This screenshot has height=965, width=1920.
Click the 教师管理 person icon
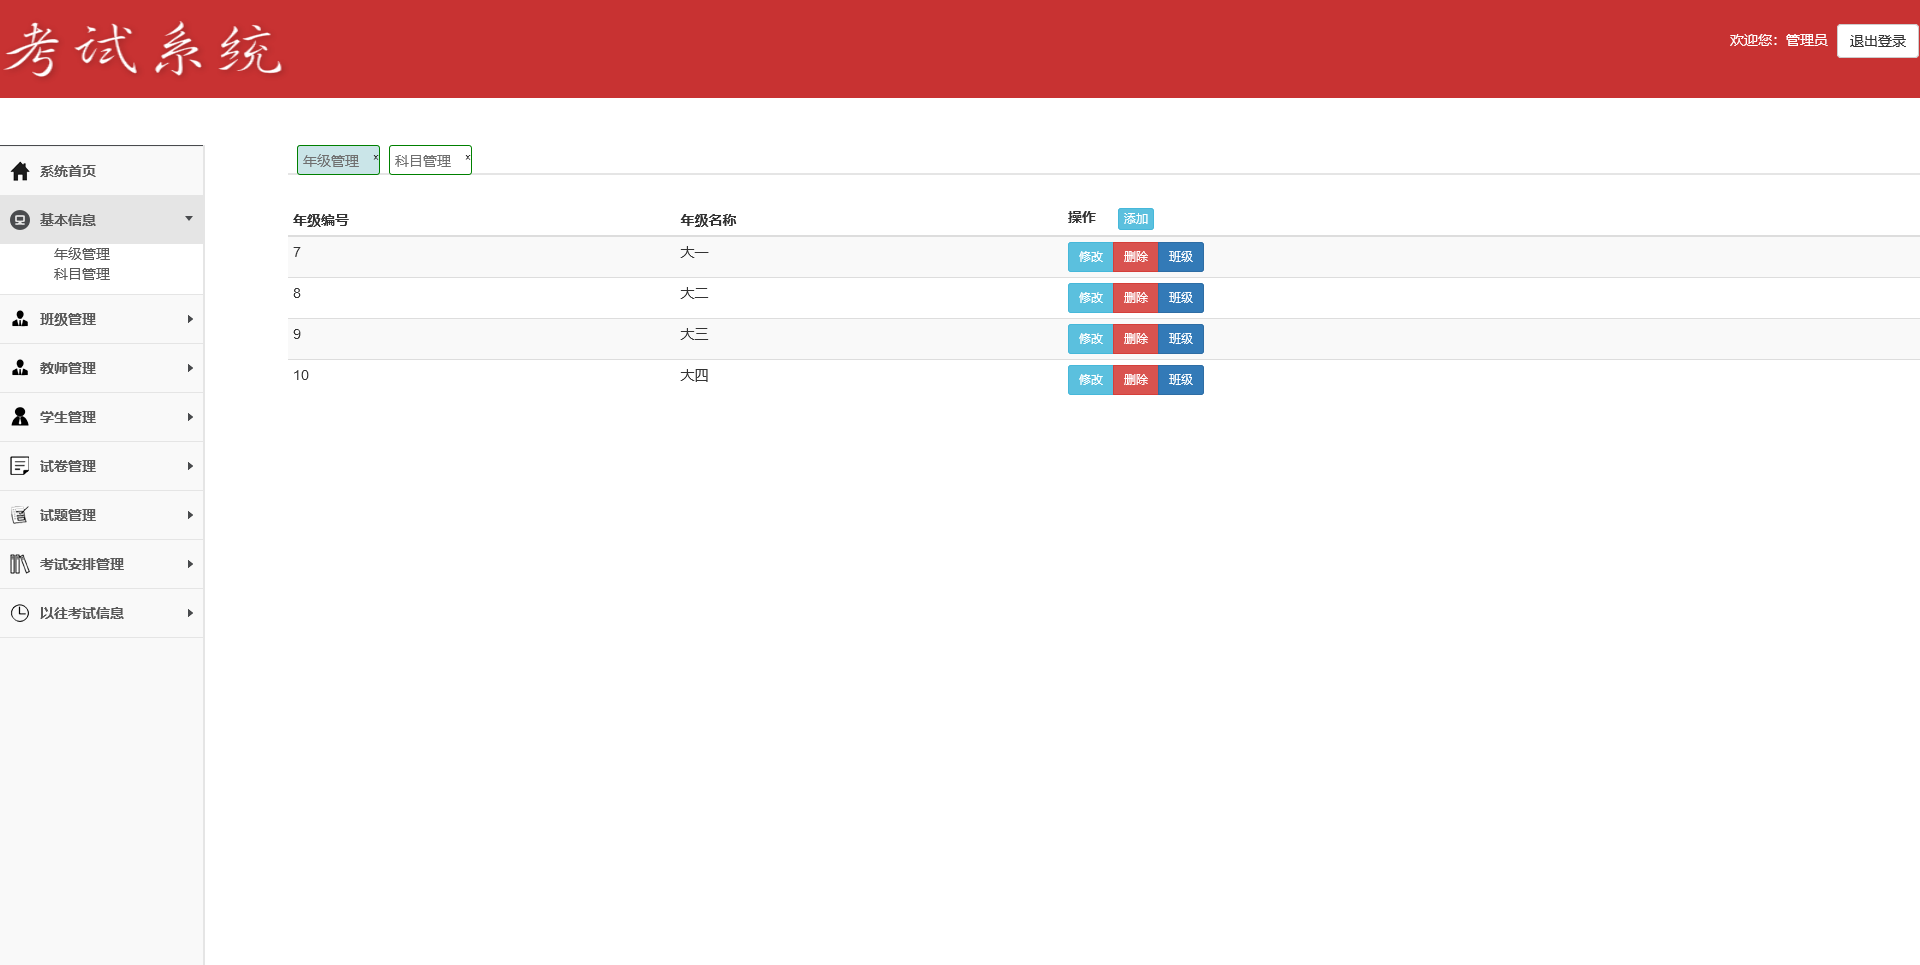pos(20,368)
